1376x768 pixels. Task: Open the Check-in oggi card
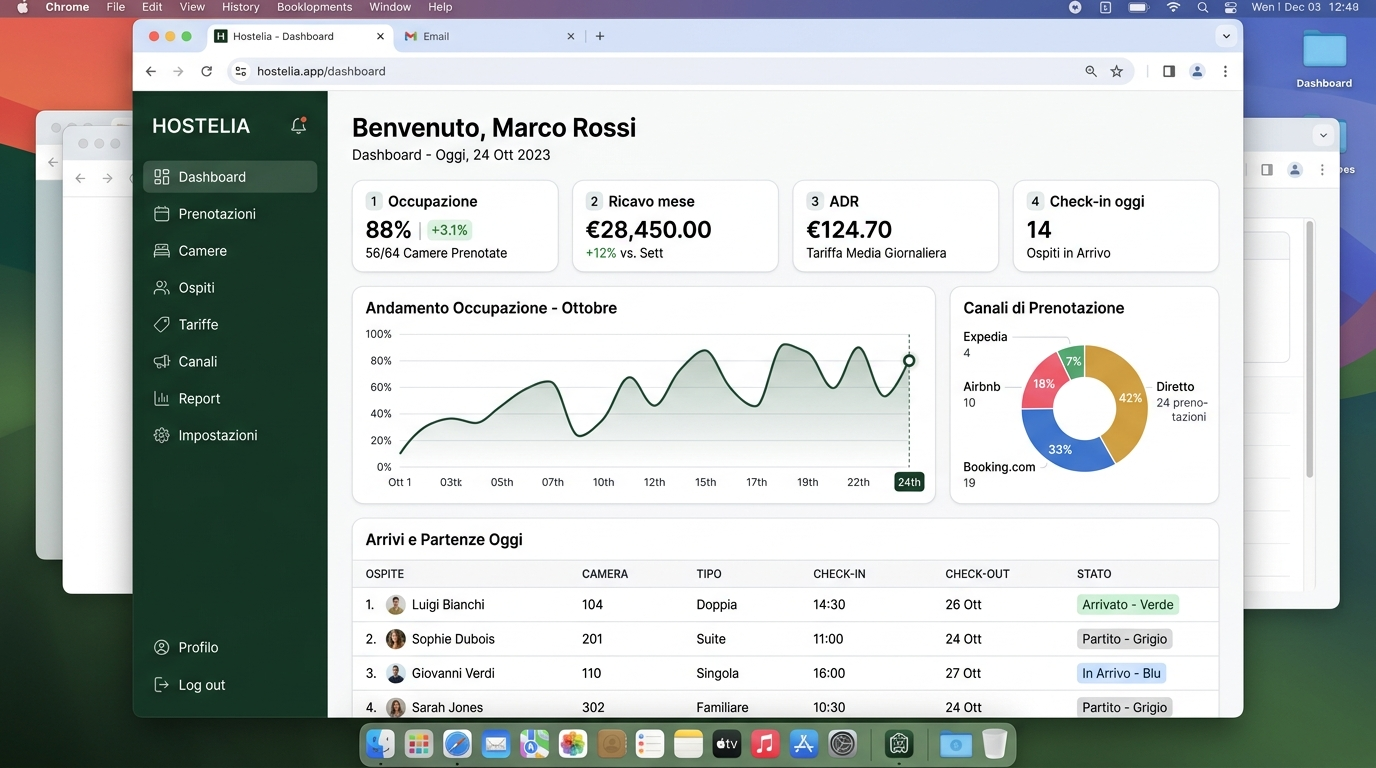point(1116,226)
